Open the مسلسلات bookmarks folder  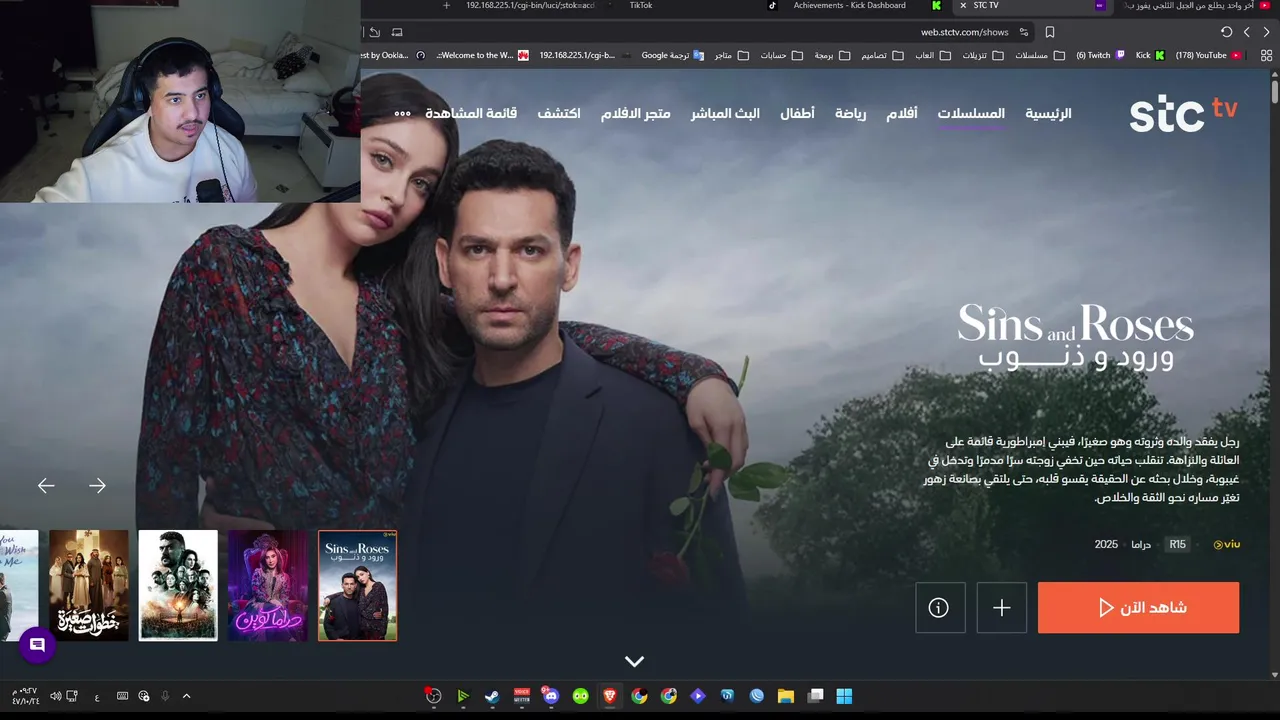(x=1038, y=55)
